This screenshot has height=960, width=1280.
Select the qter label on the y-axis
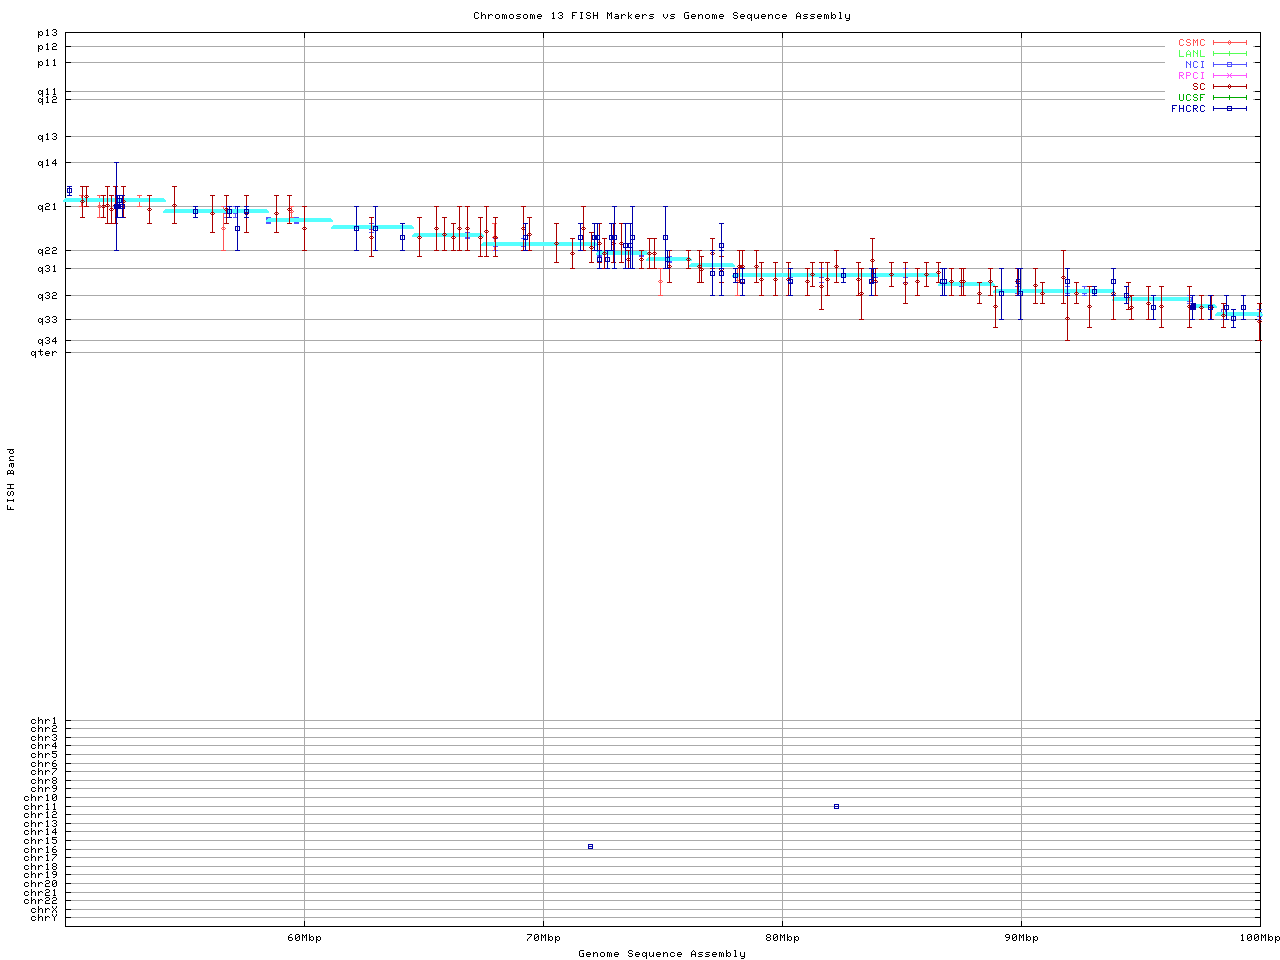(x=44, y=352)
